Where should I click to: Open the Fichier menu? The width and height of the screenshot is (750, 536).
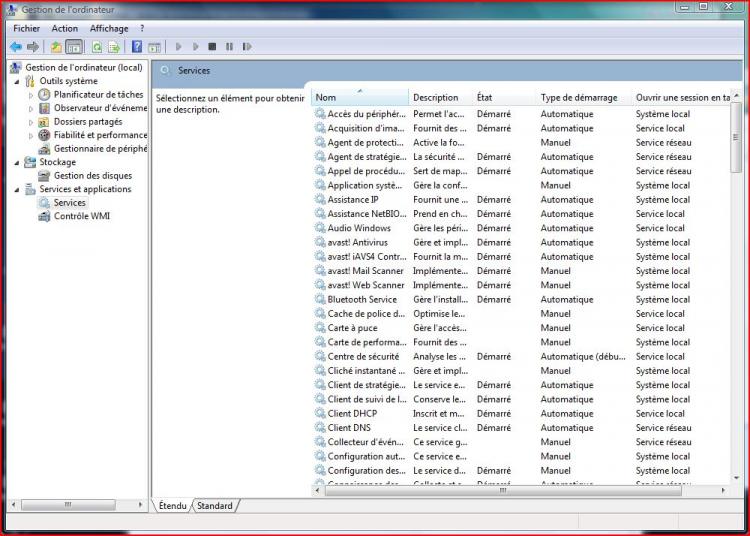point(27,29)
